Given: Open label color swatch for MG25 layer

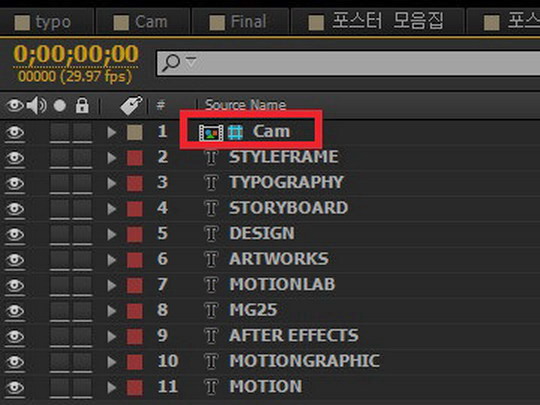Looking at the screenshot, I should click(x=135, y=311).
